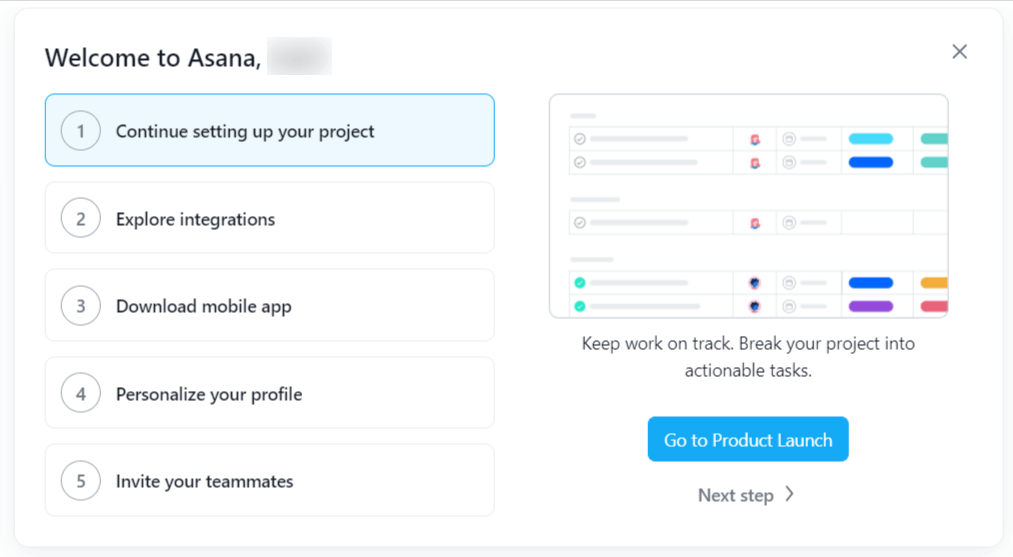Click the step 2 number circle

[x=81, y=219]
